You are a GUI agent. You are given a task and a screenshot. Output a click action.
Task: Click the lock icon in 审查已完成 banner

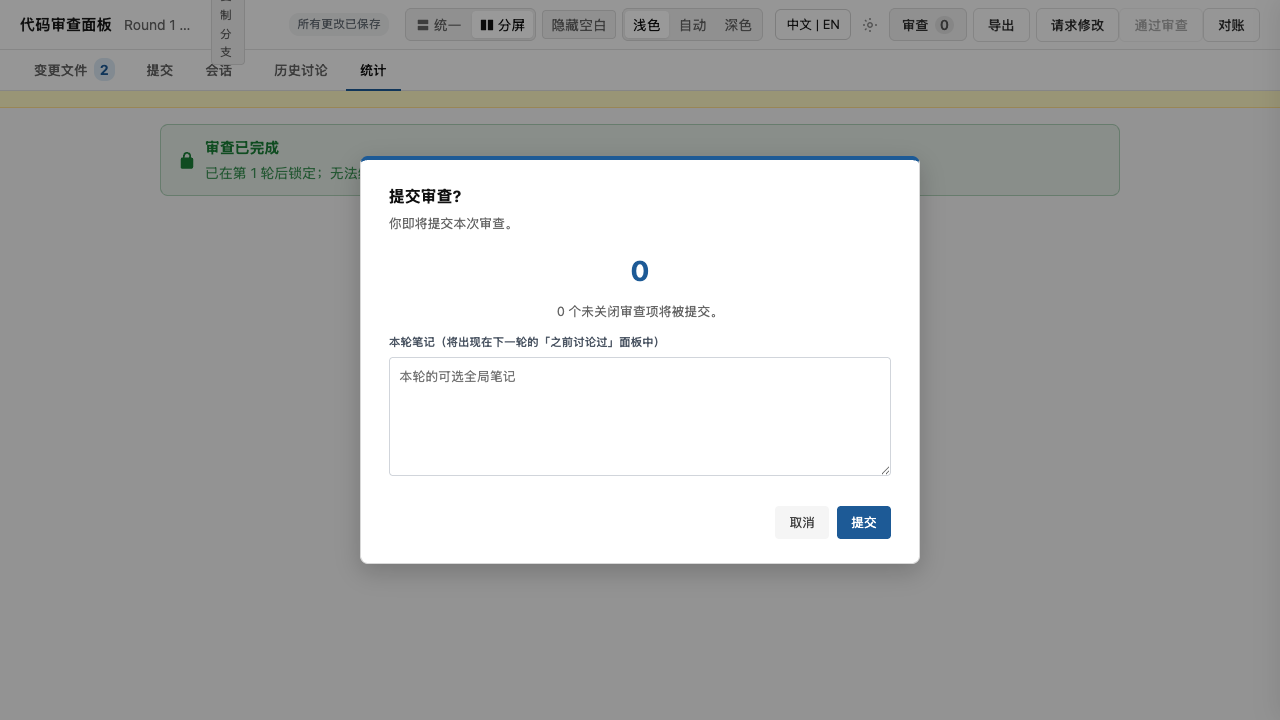[187, 160]
